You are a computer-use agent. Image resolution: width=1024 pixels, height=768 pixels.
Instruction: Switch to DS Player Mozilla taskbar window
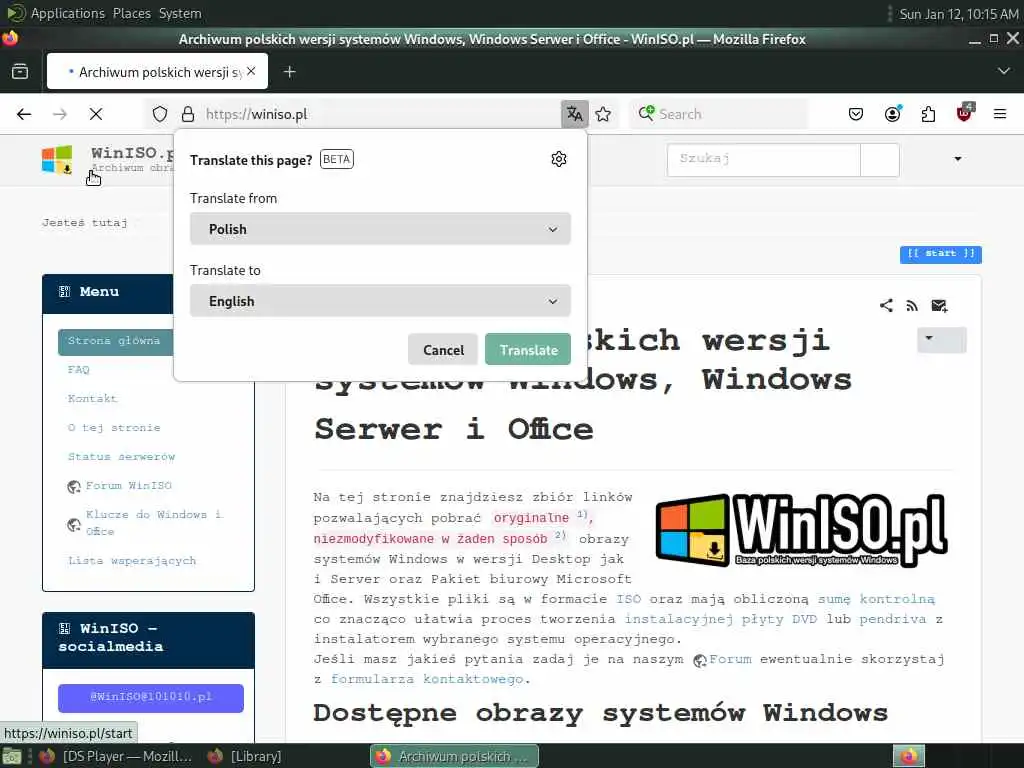coord(118,756)
